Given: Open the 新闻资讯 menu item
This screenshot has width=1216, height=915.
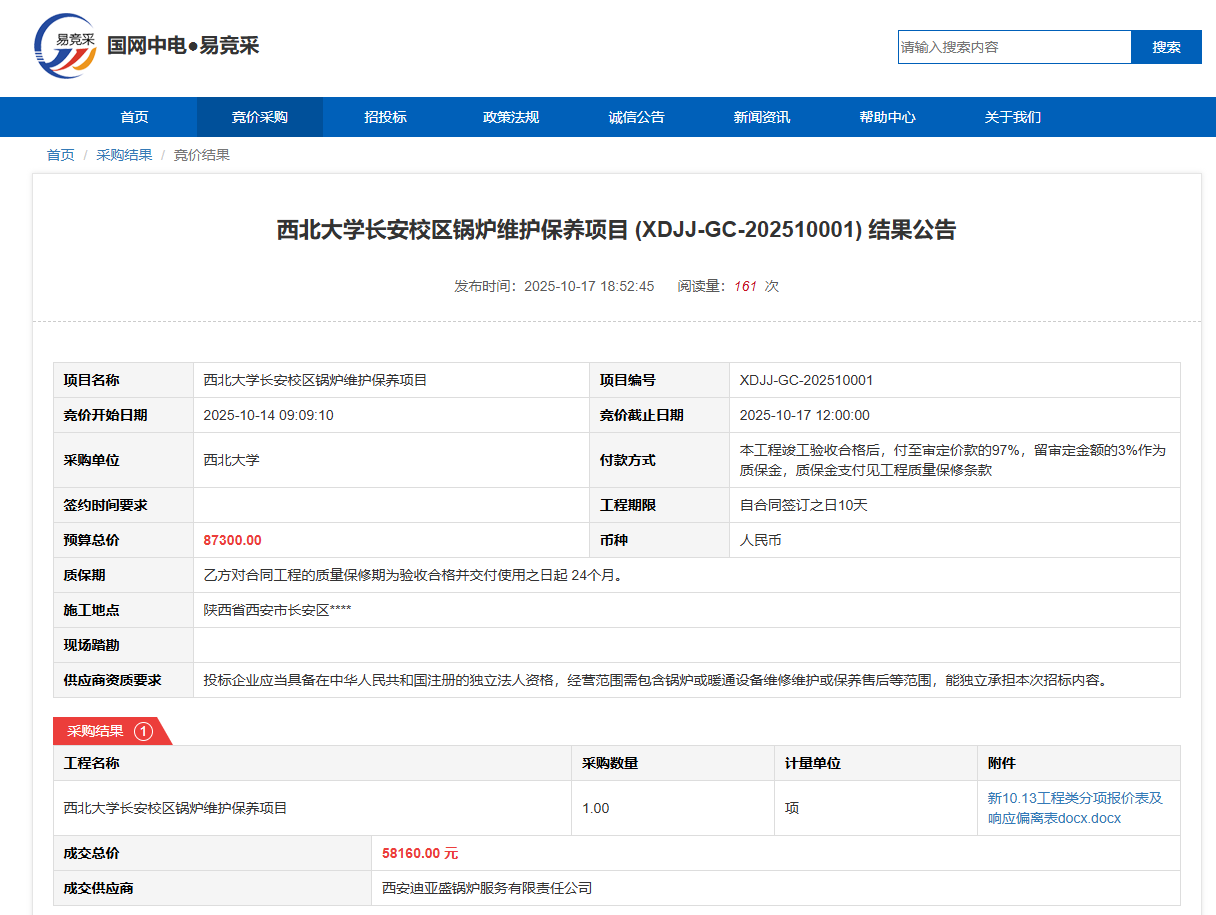Looking at the screenshot, I should [x=762, y=117].
